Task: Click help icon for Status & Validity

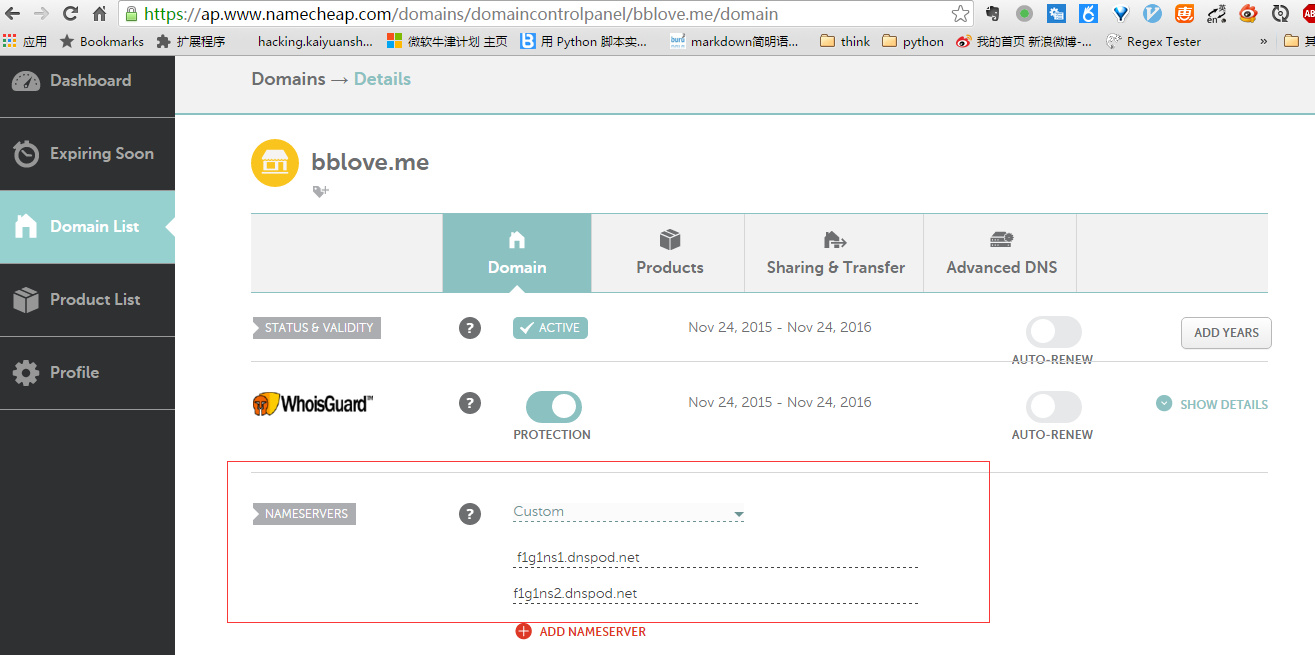Action: tap(470, 328)
